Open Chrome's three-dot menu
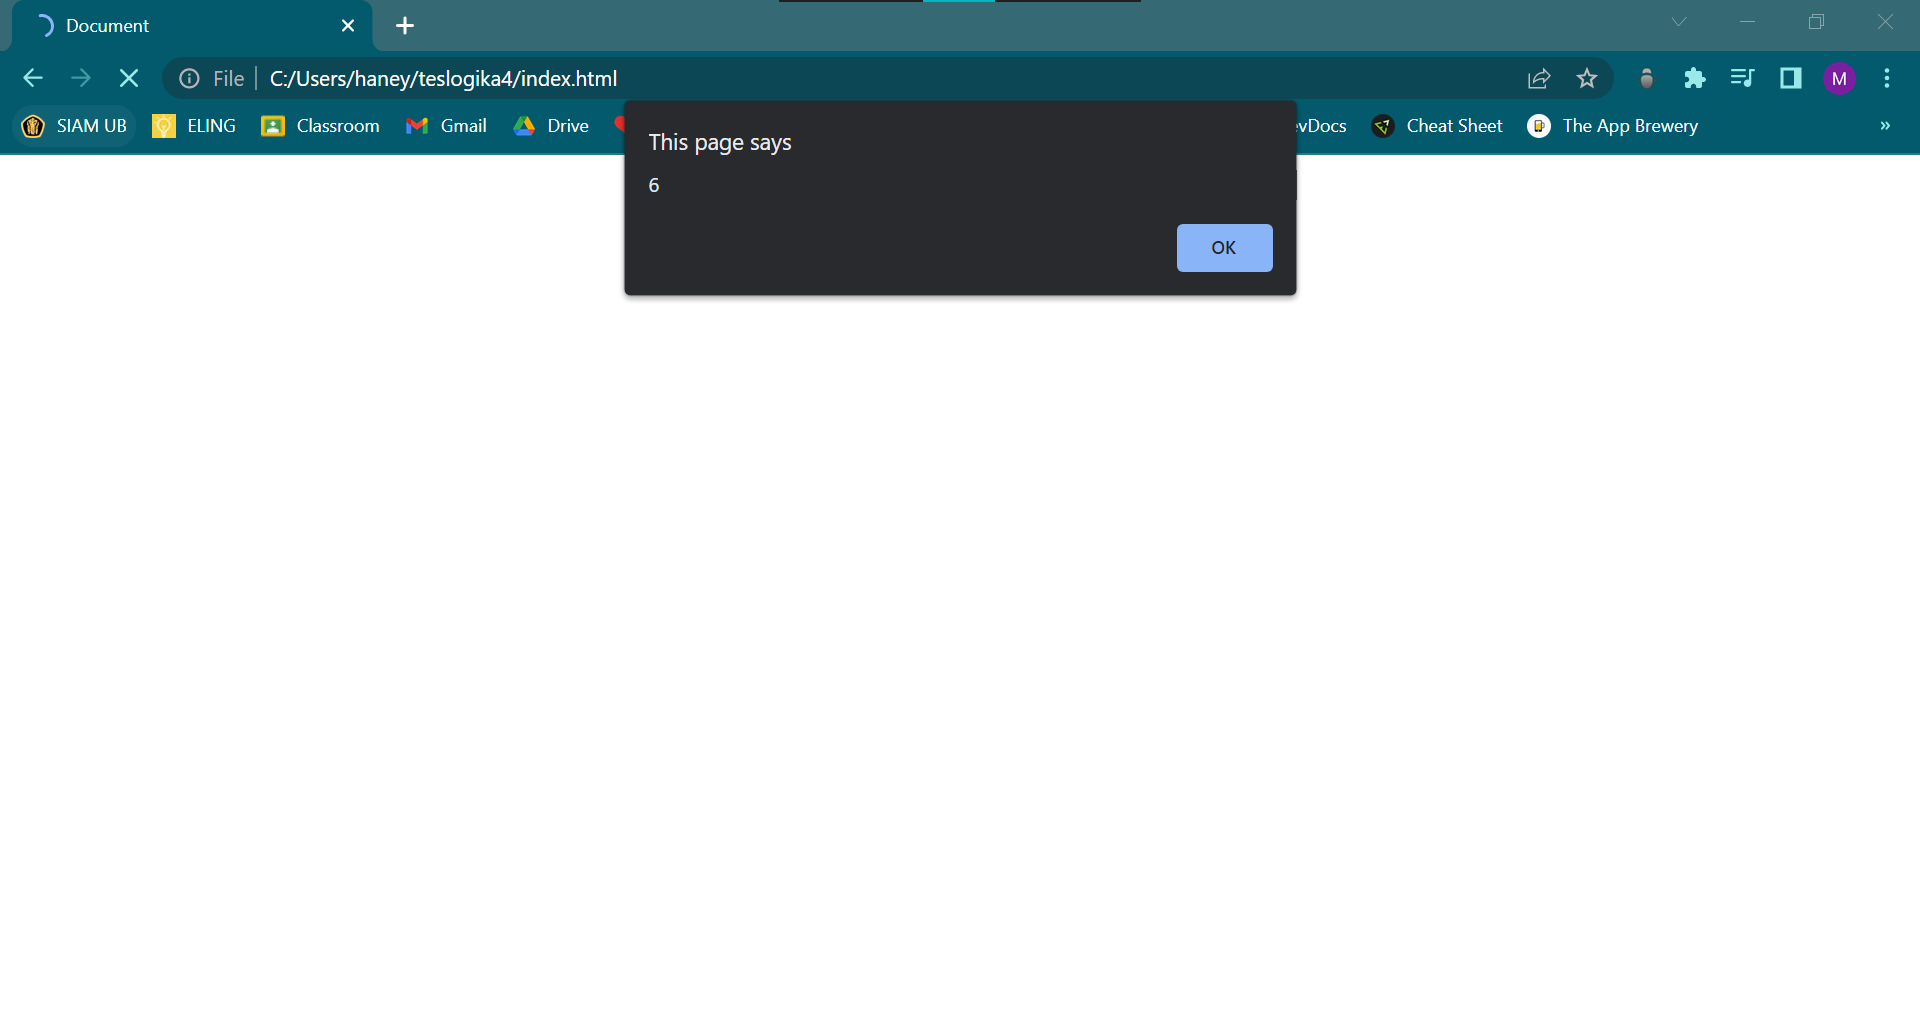Screen dimensions: 1920x1020 click(x=1887, y=78)
